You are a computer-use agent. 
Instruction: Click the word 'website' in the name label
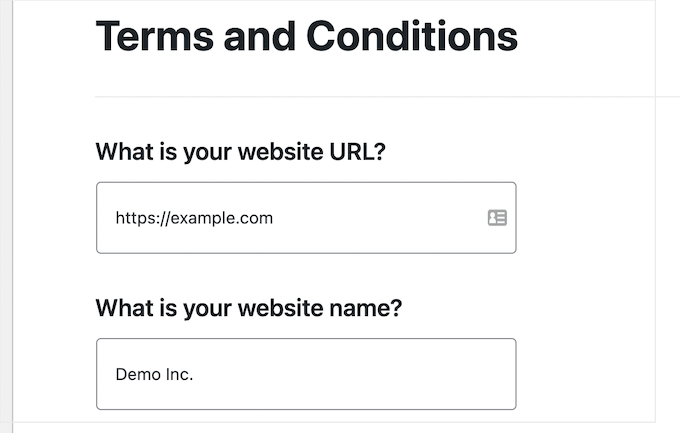280,308
